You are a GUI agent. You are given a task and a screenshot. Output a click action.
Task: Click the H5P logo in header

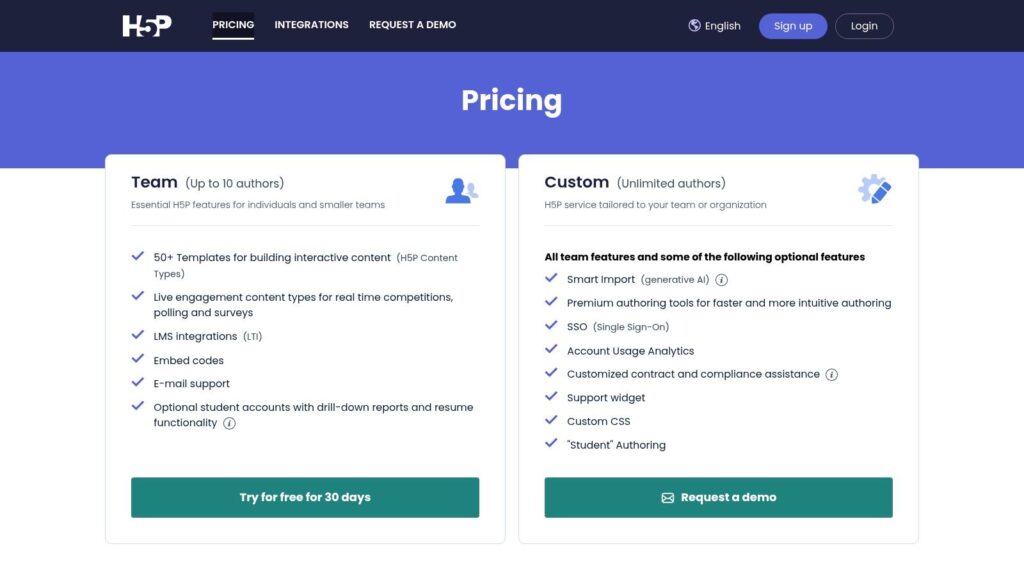147,25
